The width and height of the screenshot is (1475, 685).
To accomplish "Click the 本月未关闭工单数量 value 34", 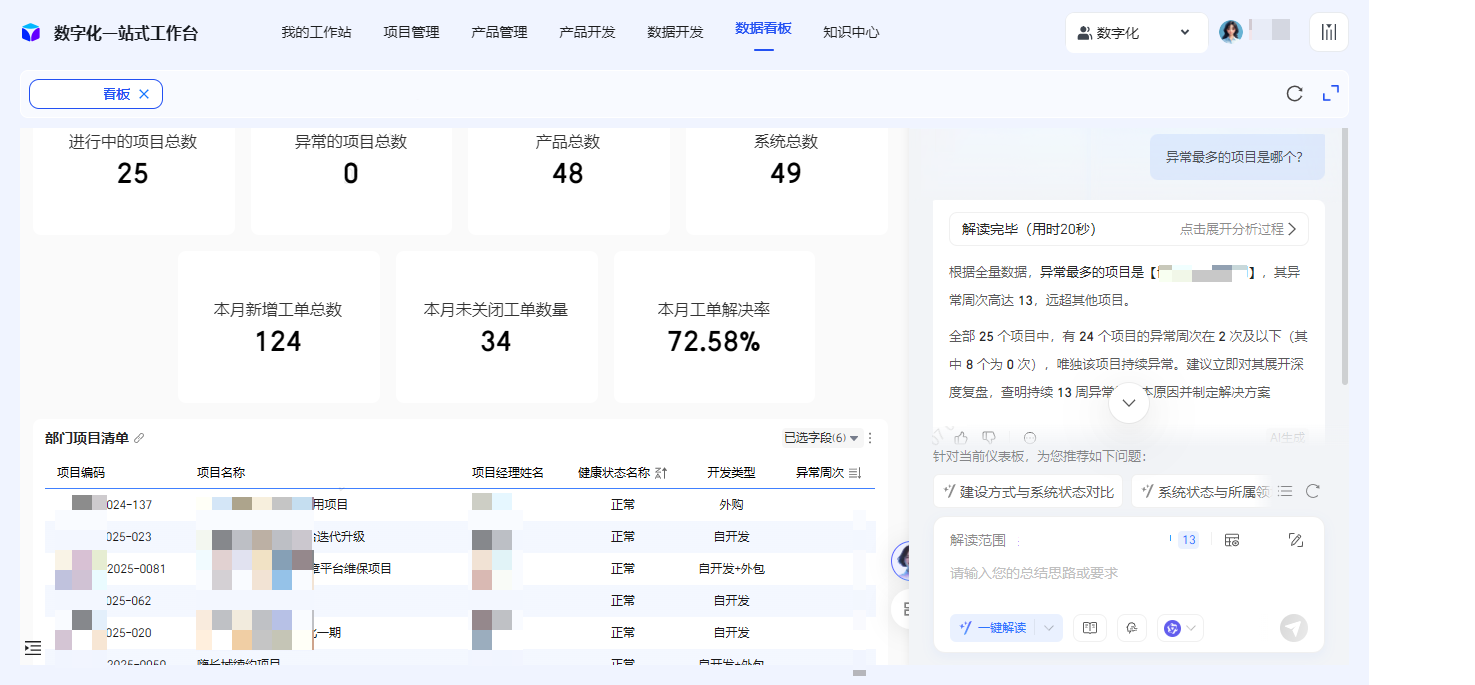I will (496, 342).
